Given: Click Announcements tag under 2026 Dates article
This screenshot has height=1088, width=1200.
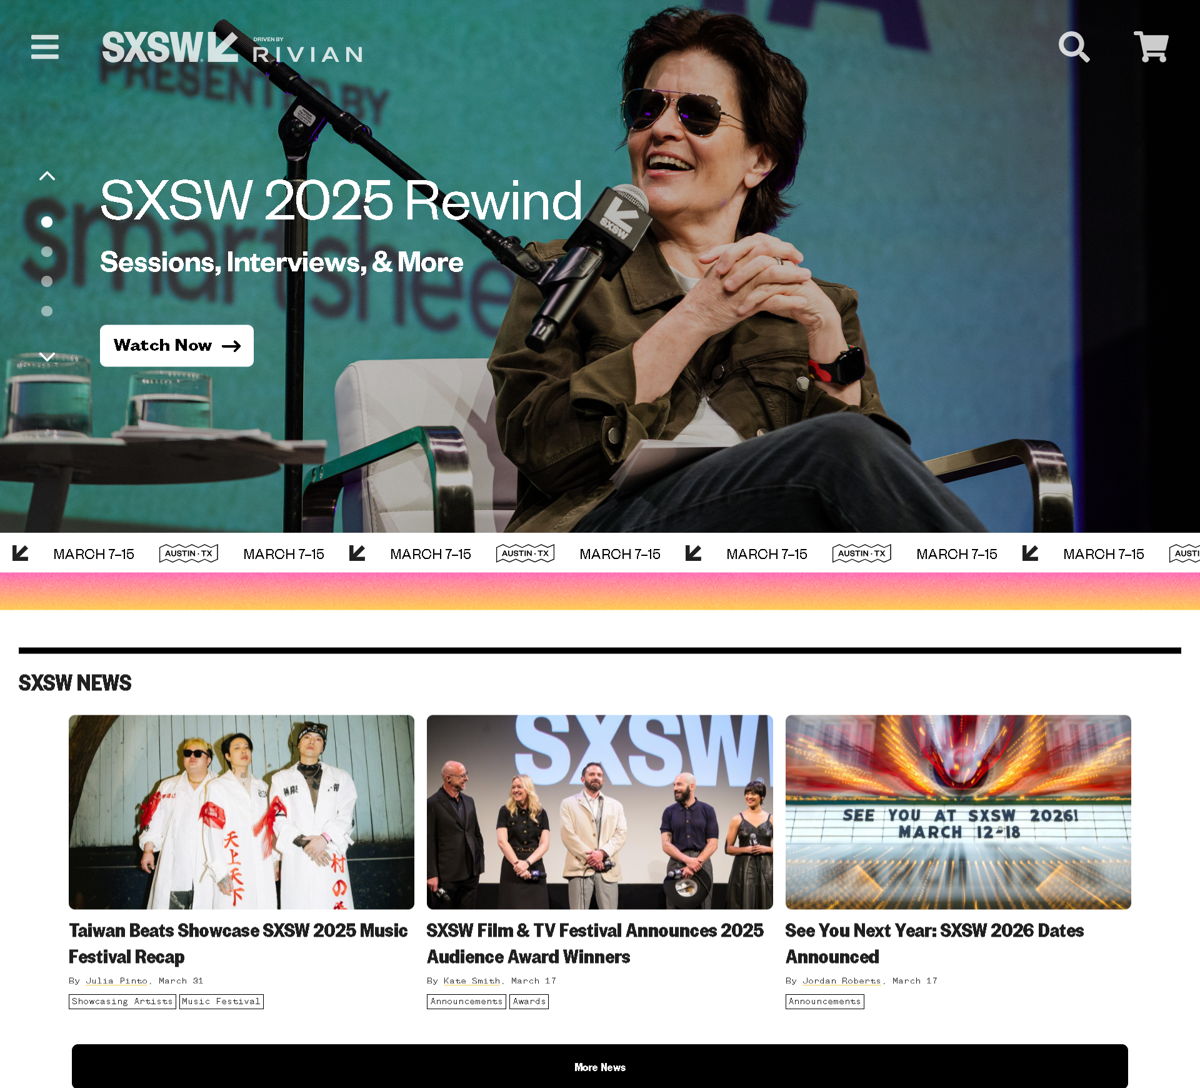Looking at the screenshot, I should (x=825, y=1001).
